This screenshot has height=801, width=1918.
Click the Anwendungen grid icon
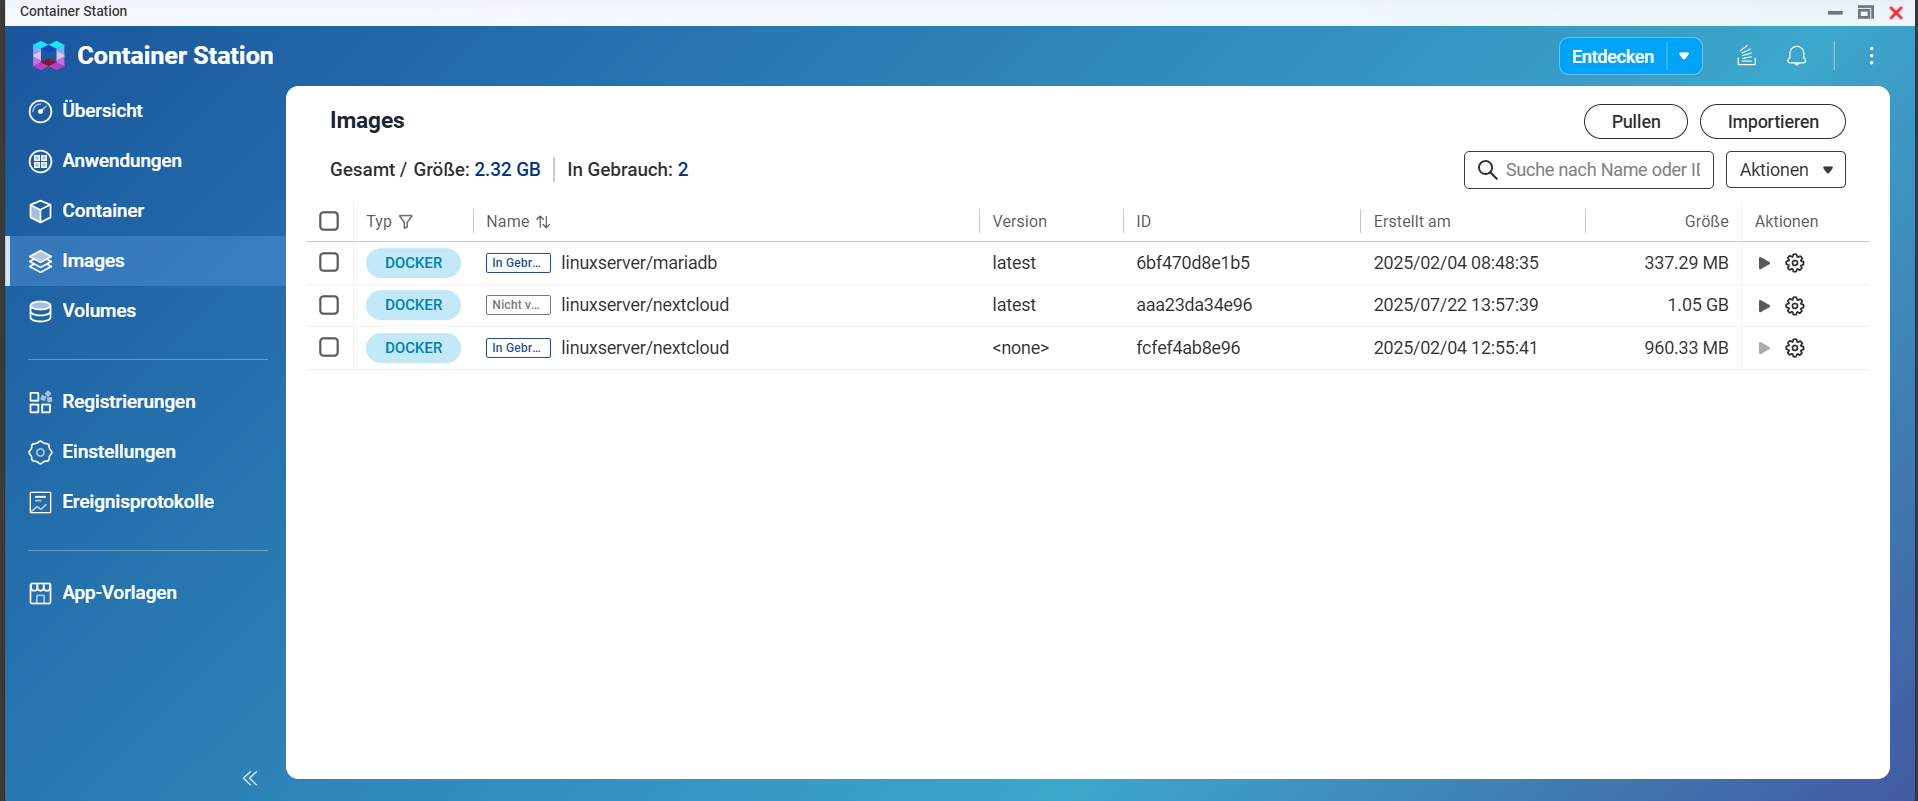40,161
